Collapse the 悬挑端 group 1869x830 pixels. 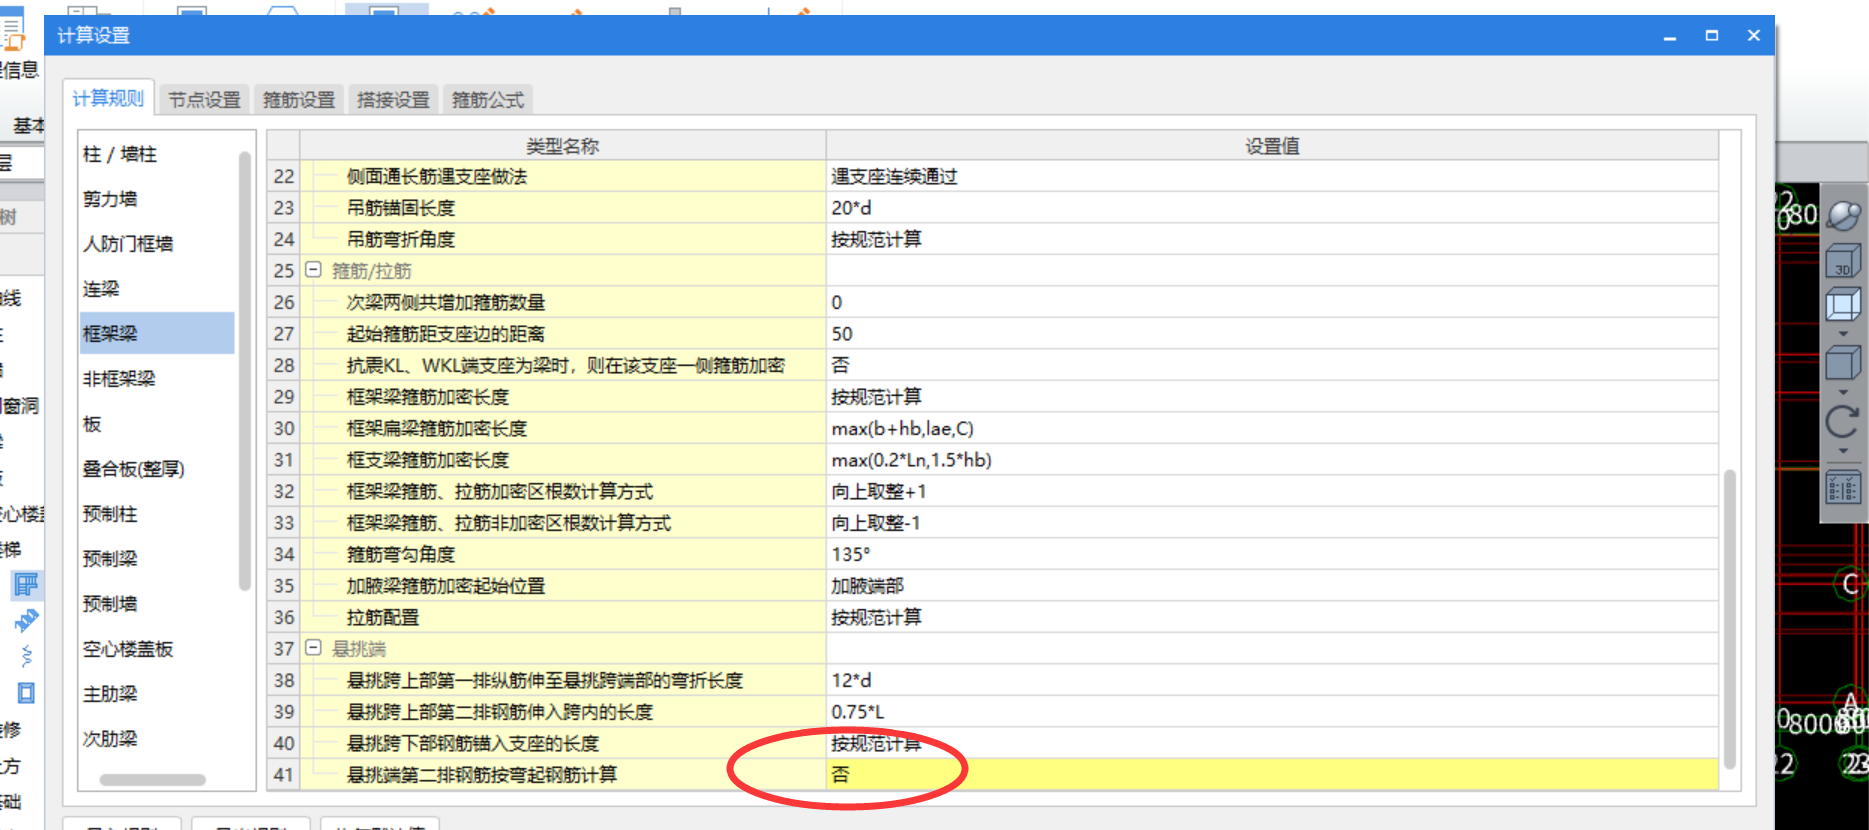[x=313, y=648]
